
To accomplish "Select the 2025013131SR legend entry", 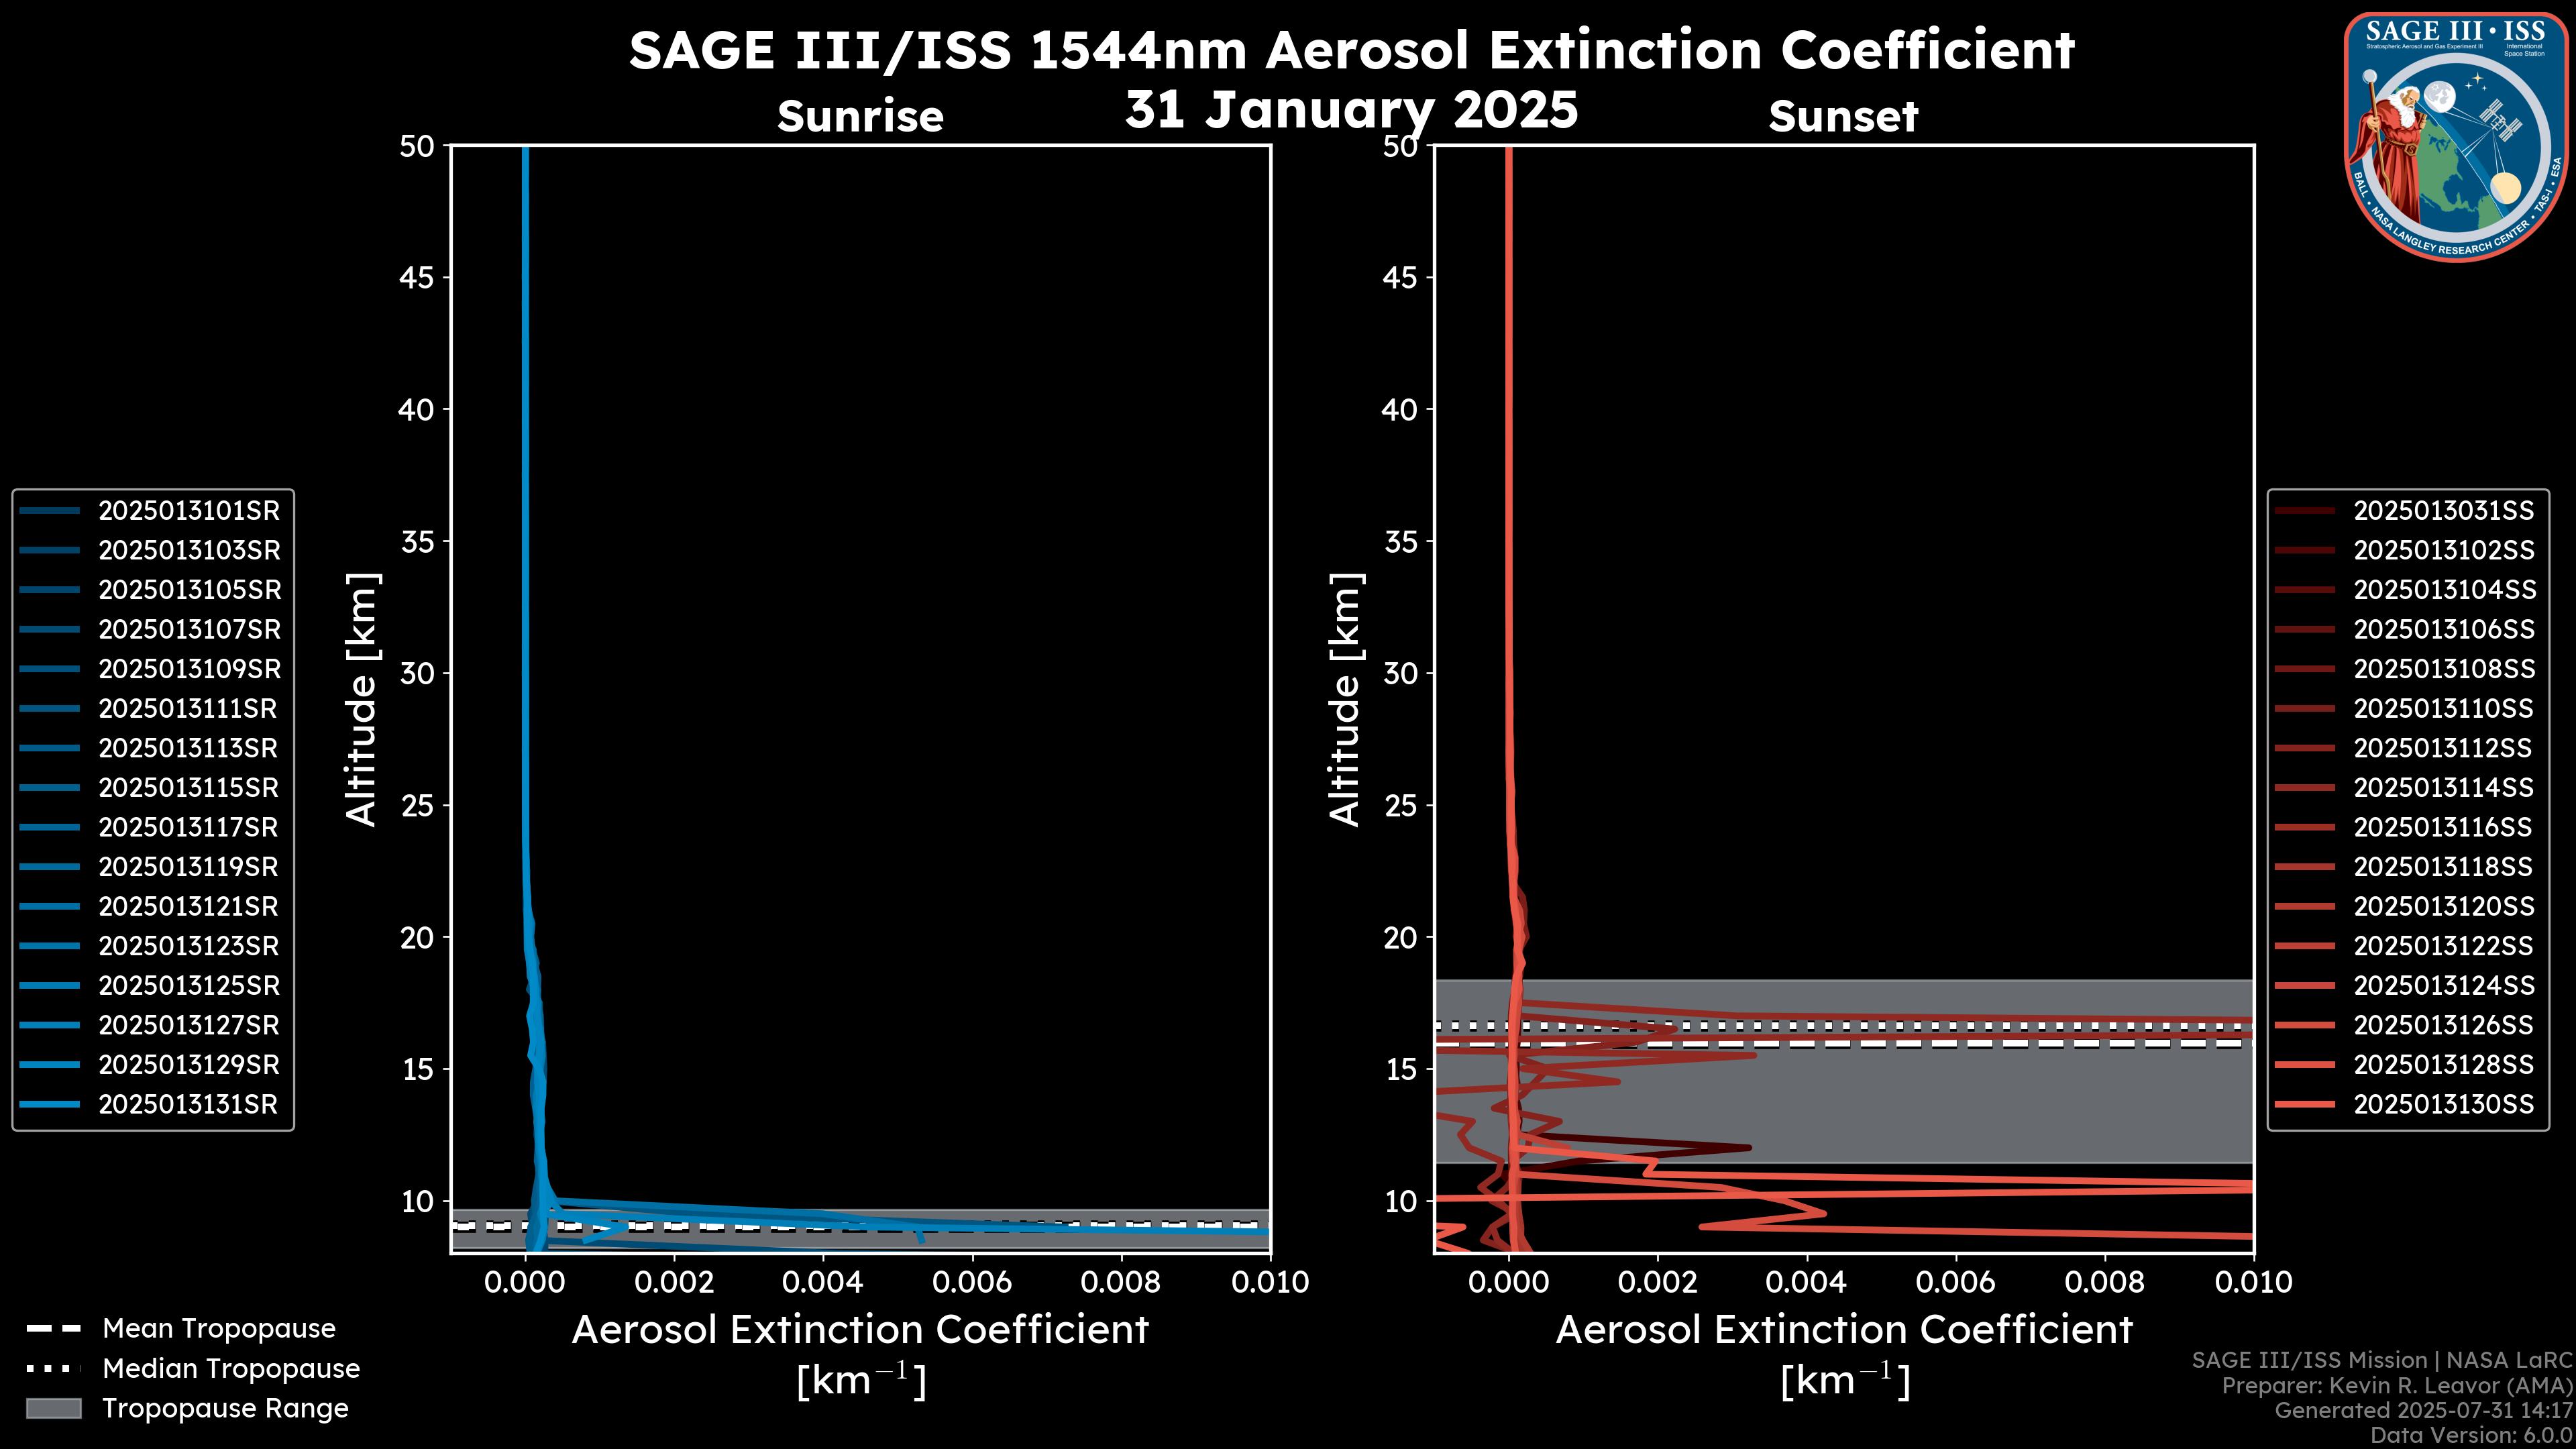I will pos(188,1105).
